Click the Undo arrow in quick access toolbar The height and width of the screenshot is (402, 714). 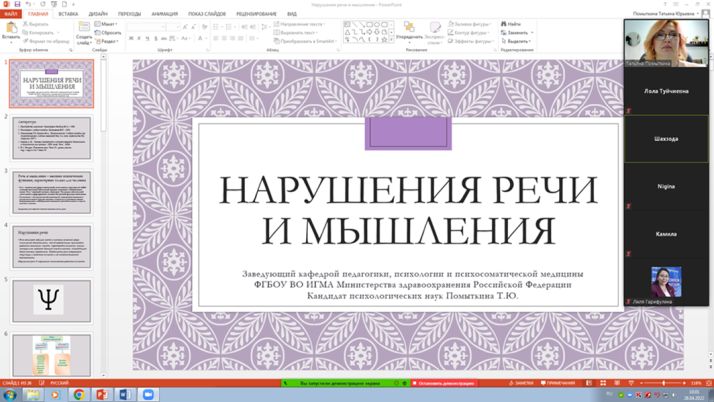28,4
